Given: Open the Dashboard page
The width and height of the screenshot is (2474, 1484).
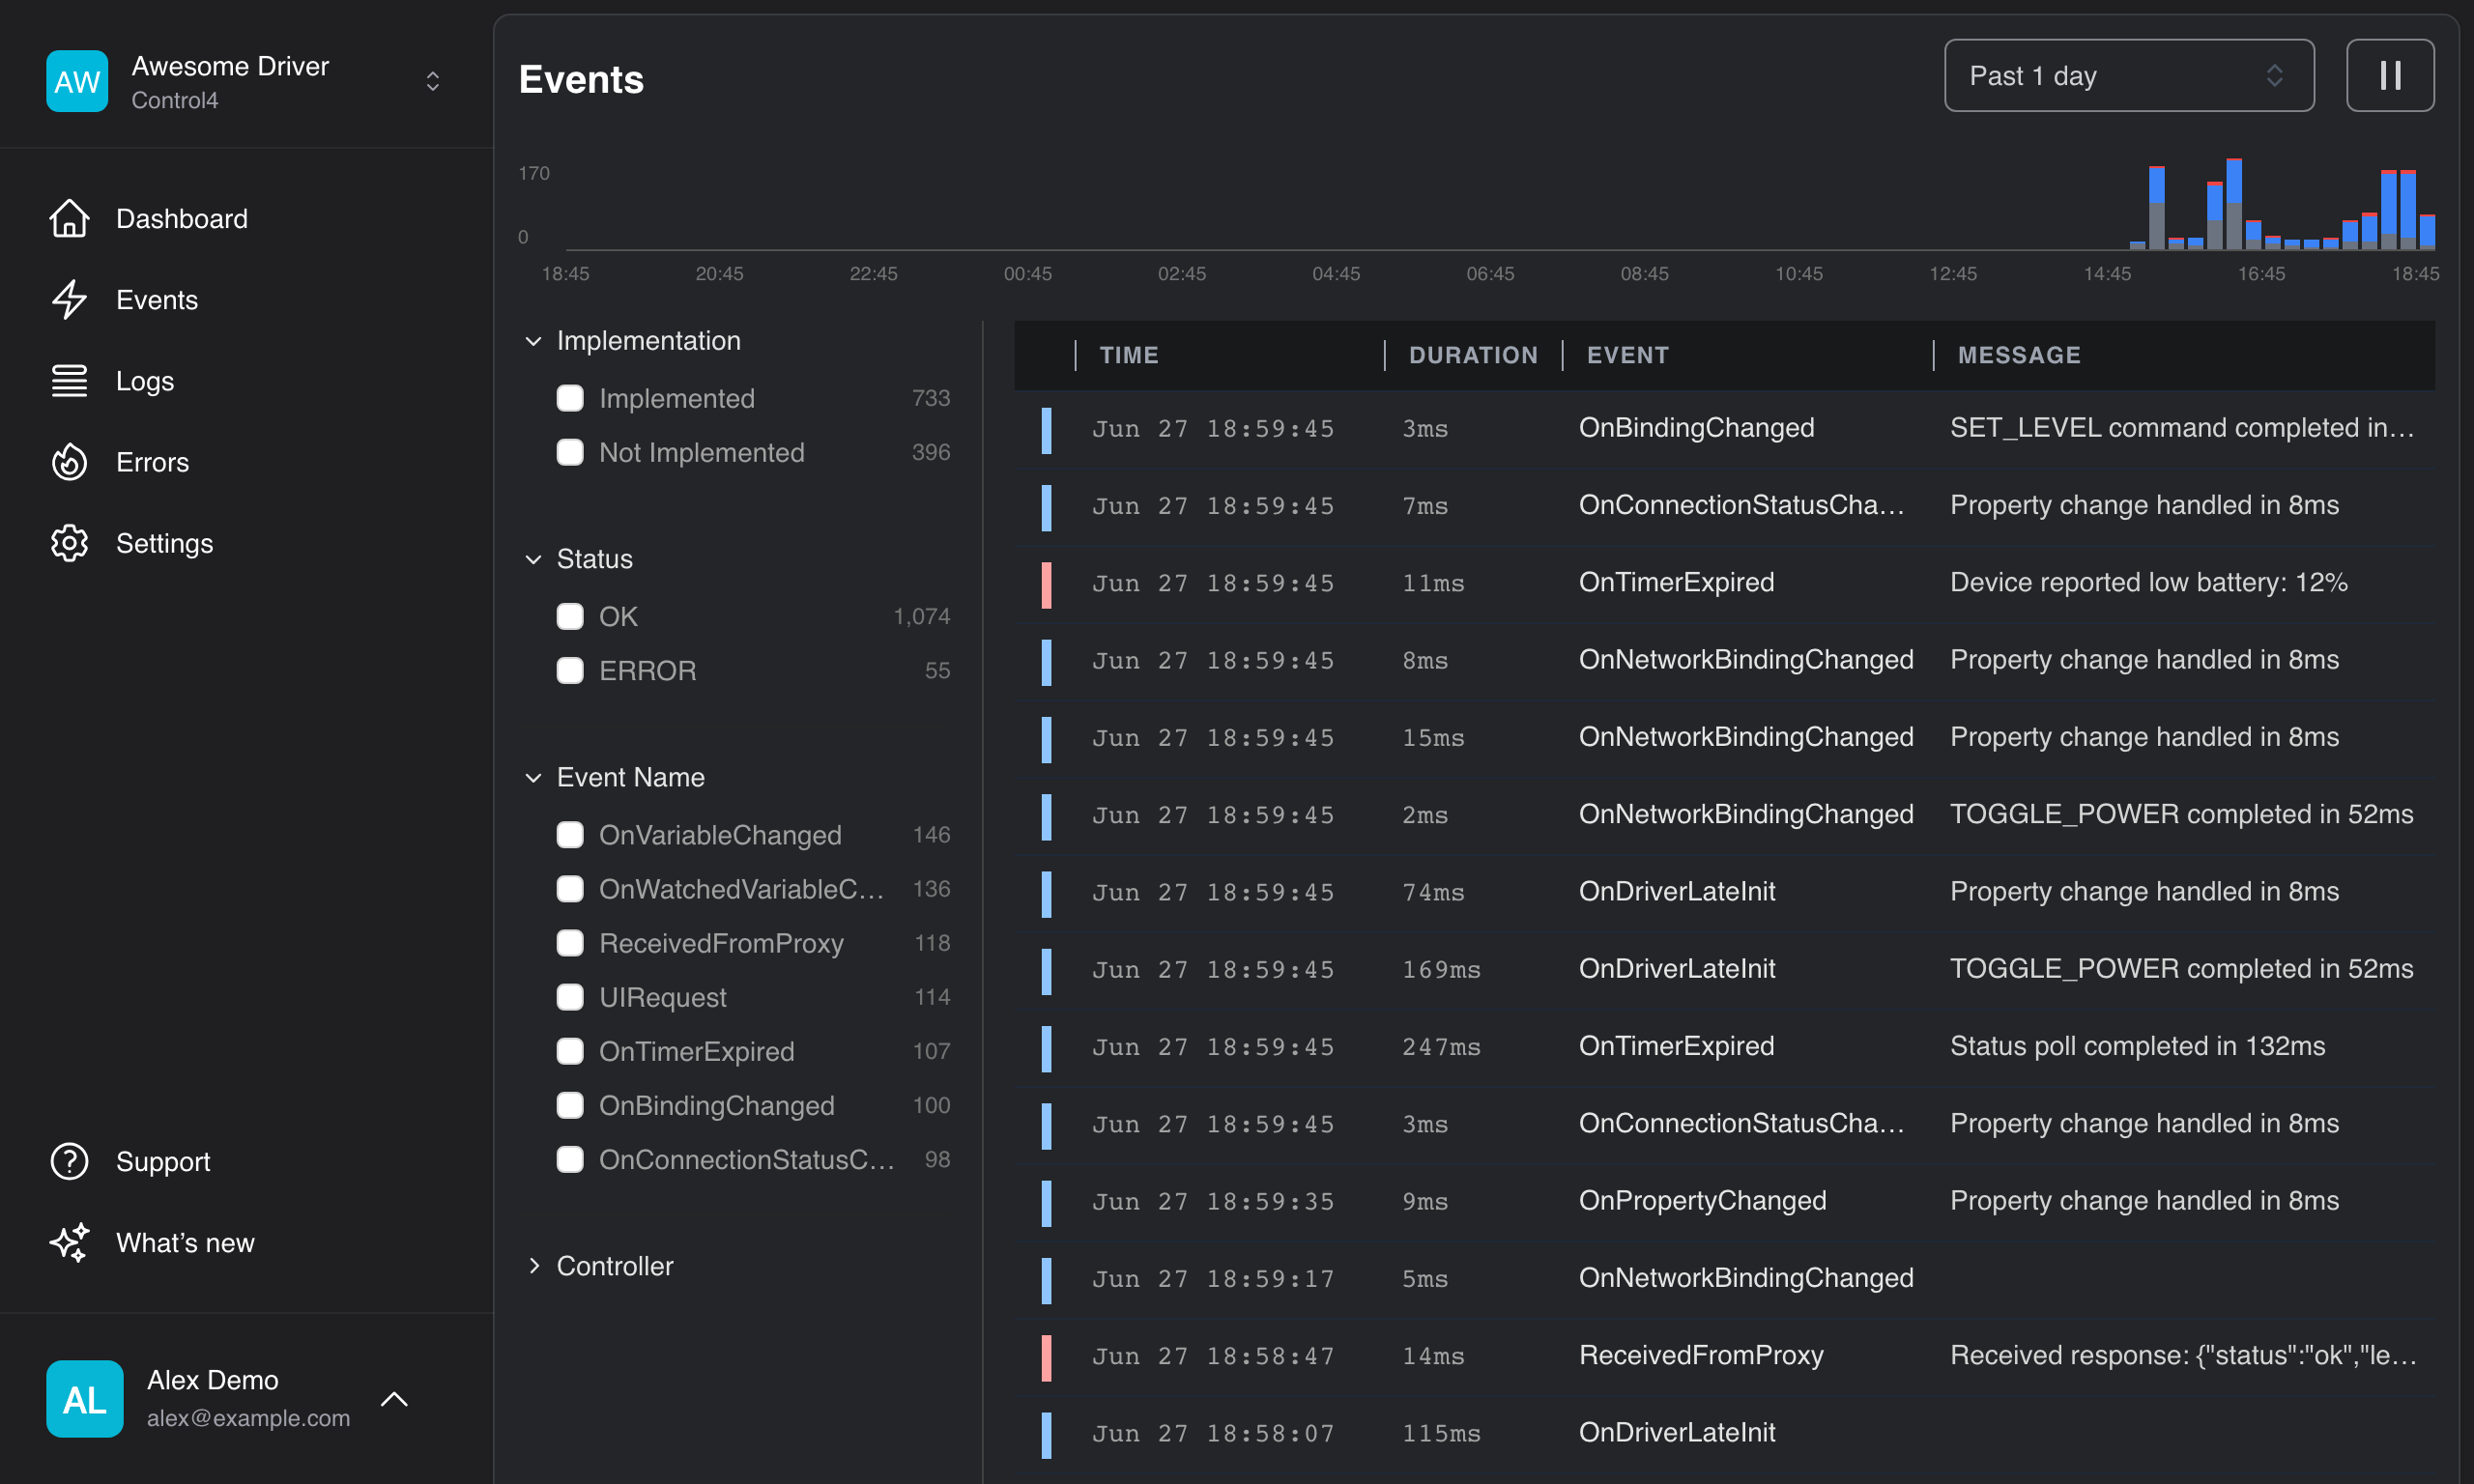Looking at the screenshot, I should click(181, 218).
